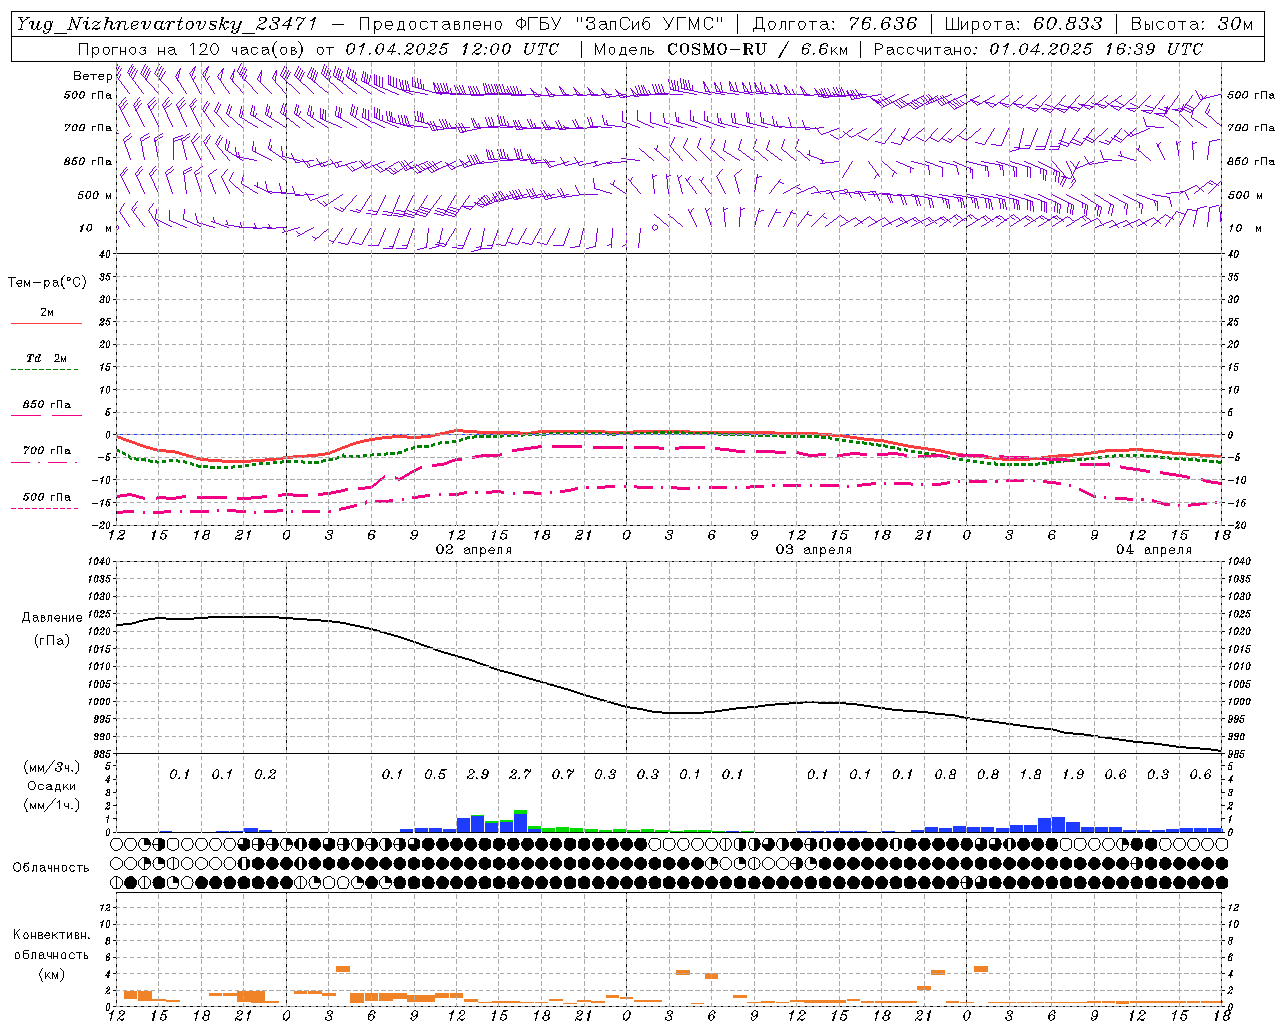Click the 'Ветер' wind panel label
Viewport: 1280px width, 1024px height.
93,76
